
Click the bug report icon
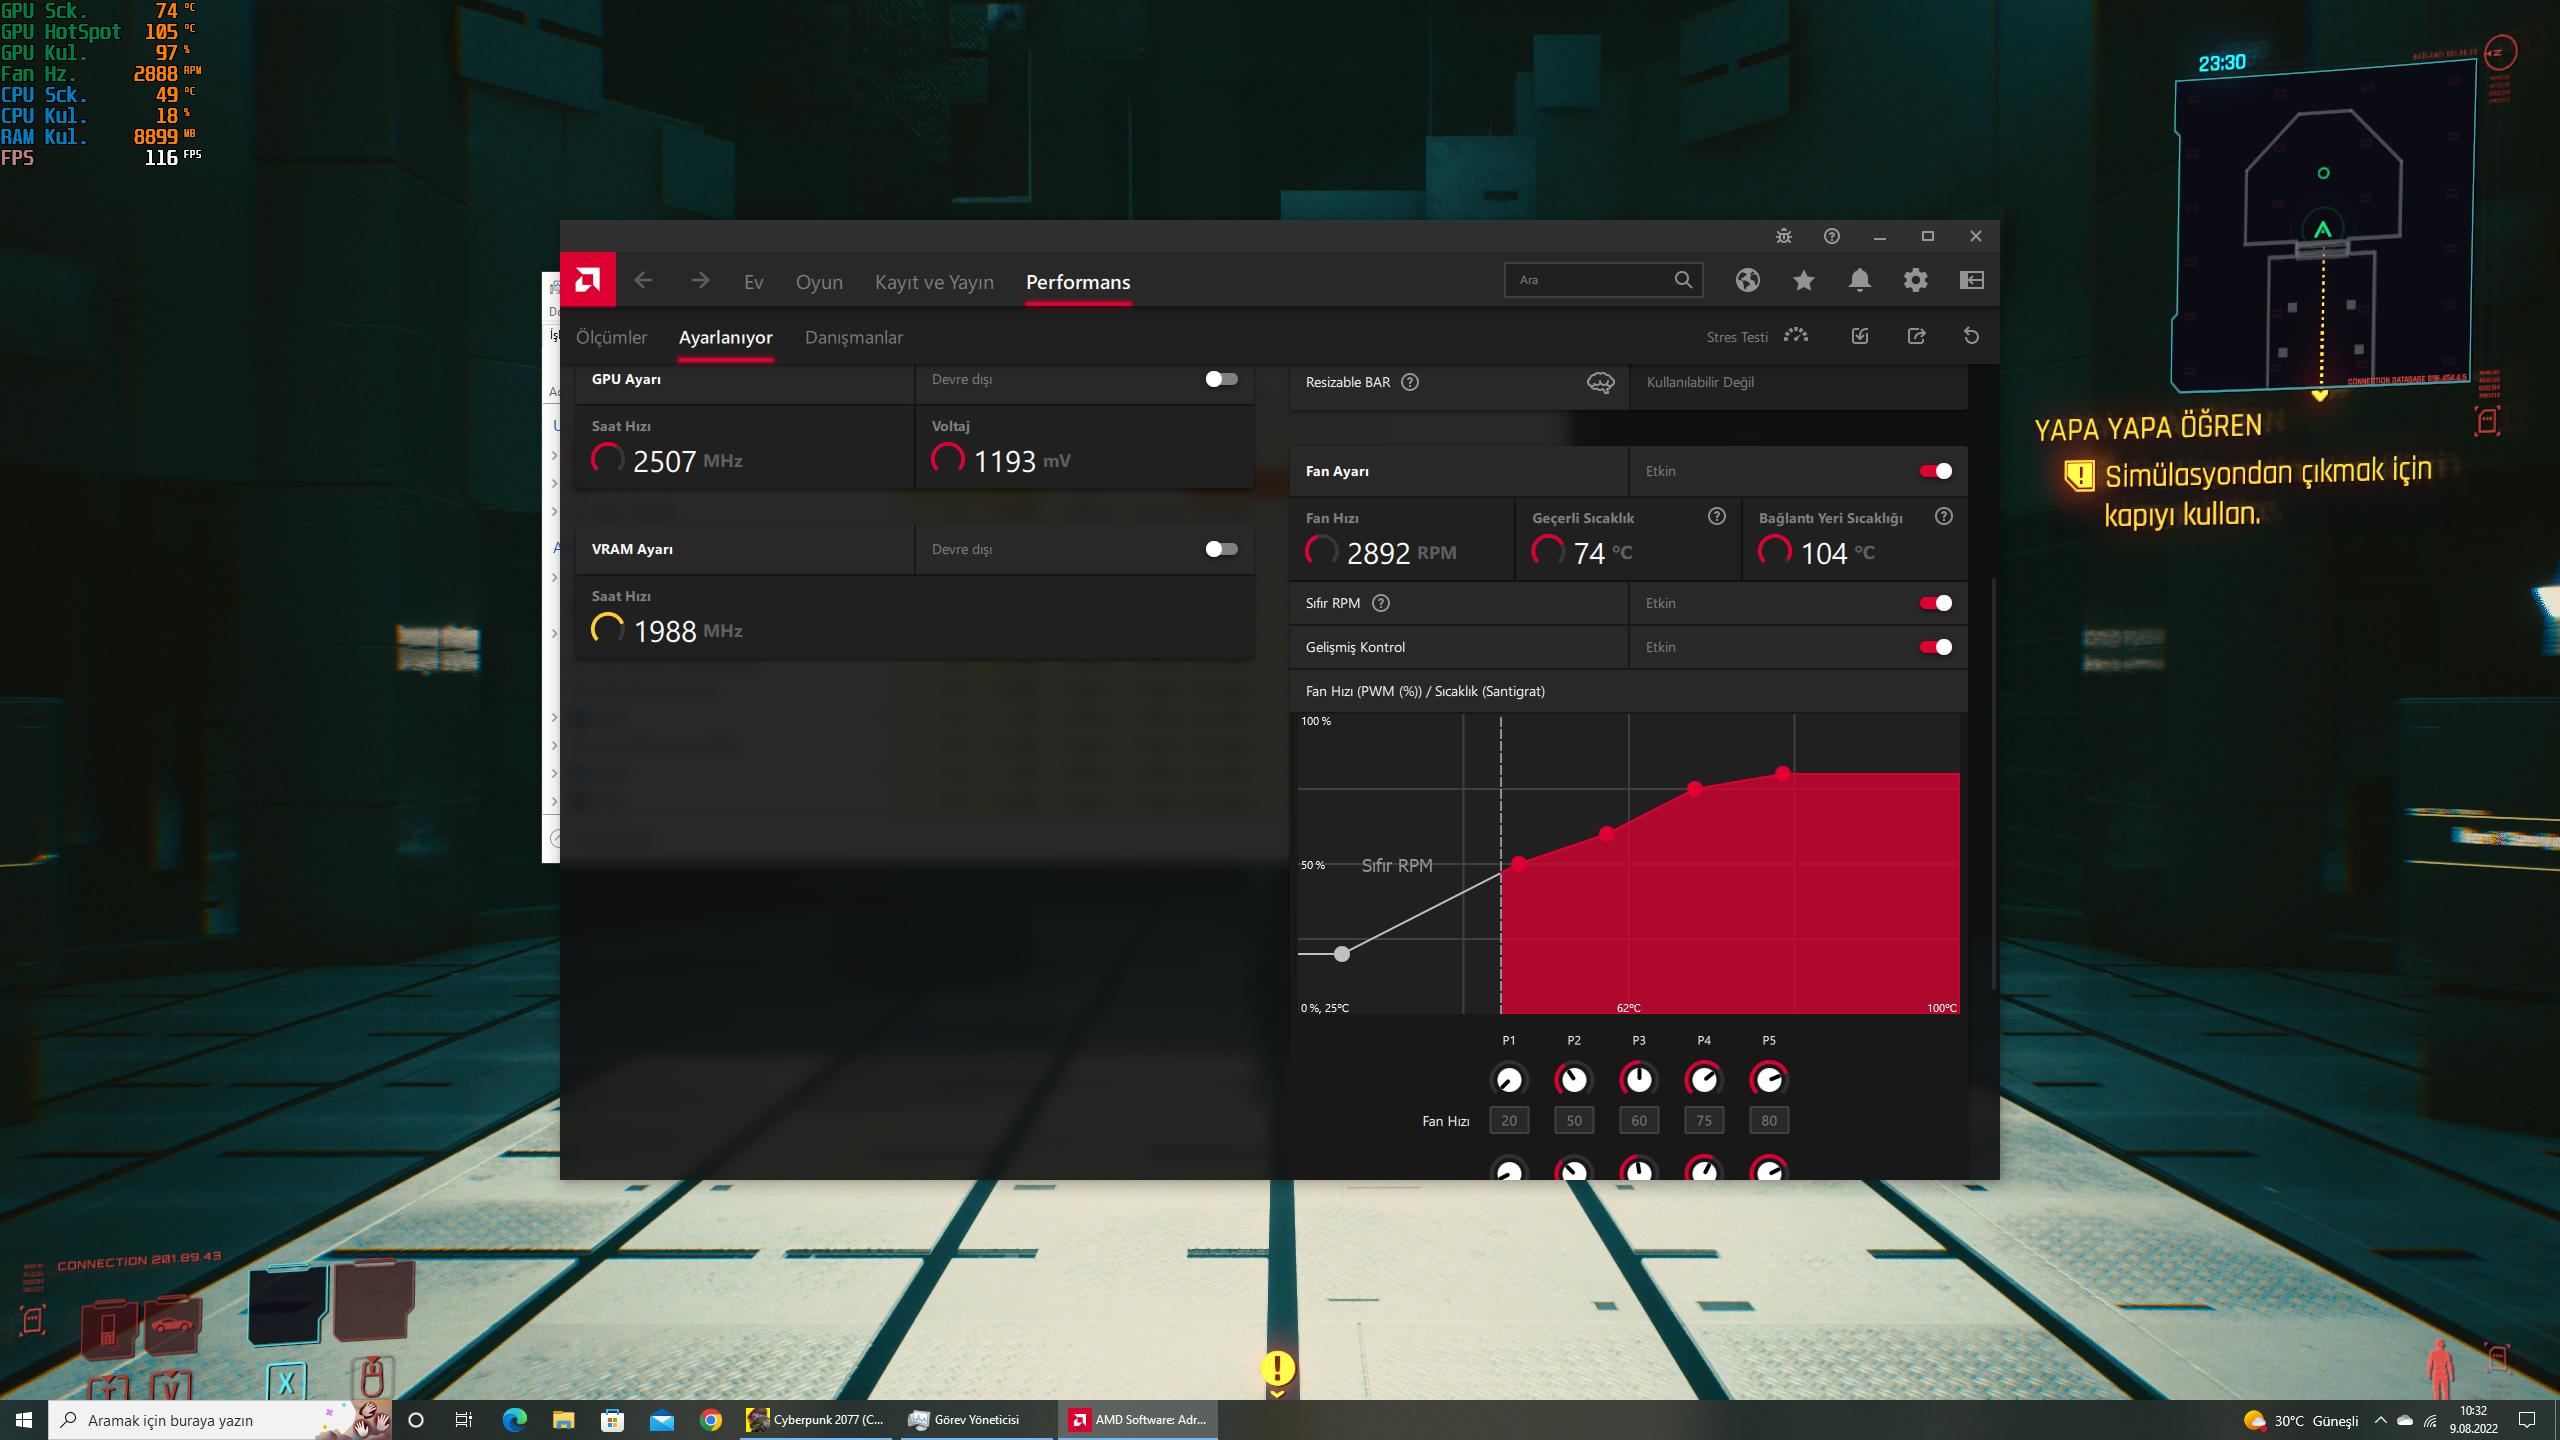[x=1783, y=236]
